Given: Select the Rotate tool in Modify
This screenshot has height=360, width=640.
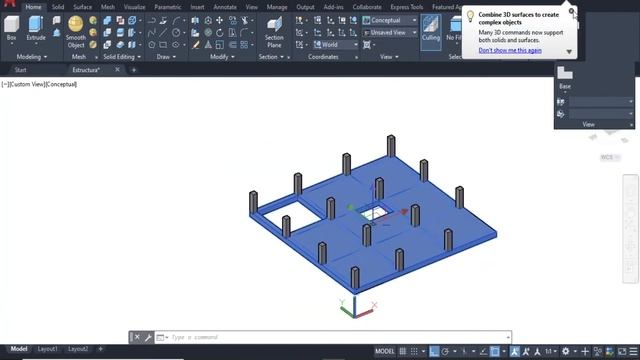Looking at the screenshot, I should pos(220,32).
